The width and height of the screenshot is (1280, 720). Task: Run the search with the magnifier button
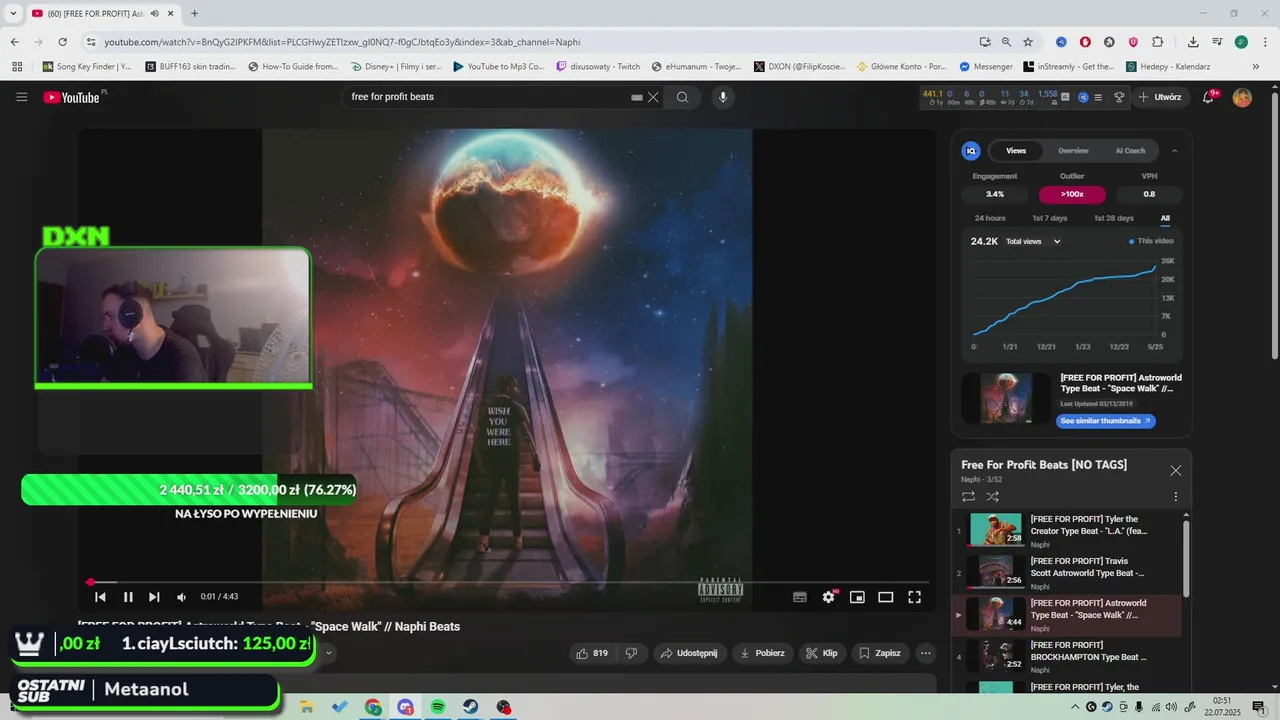pyautogui.click(x=682, y=97)
